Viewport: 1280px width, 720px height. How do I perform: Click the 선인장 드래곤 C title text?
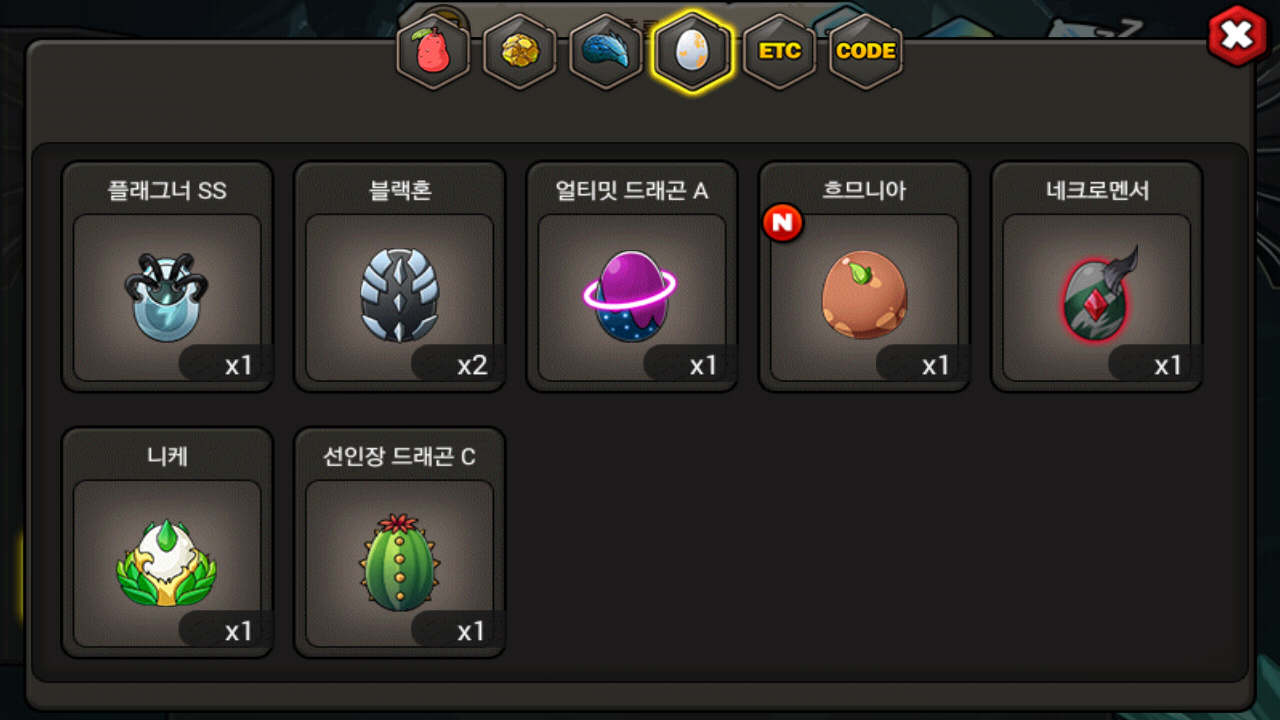[x=399, y=457]
